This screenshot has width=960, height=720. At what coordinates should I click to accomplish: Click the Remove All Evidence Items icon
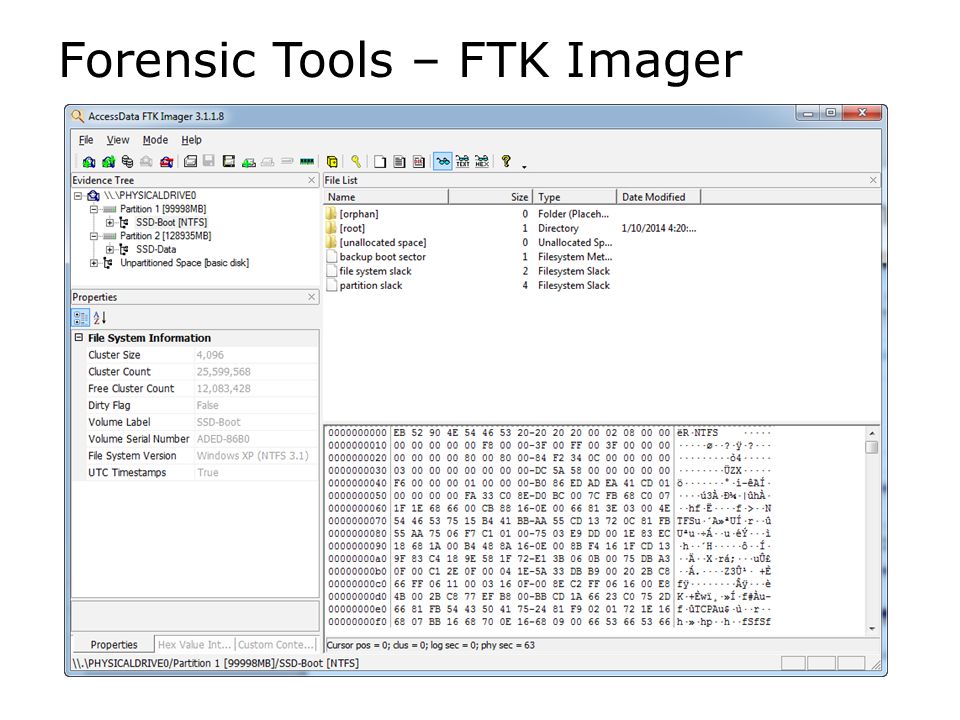tap(167, 162)
